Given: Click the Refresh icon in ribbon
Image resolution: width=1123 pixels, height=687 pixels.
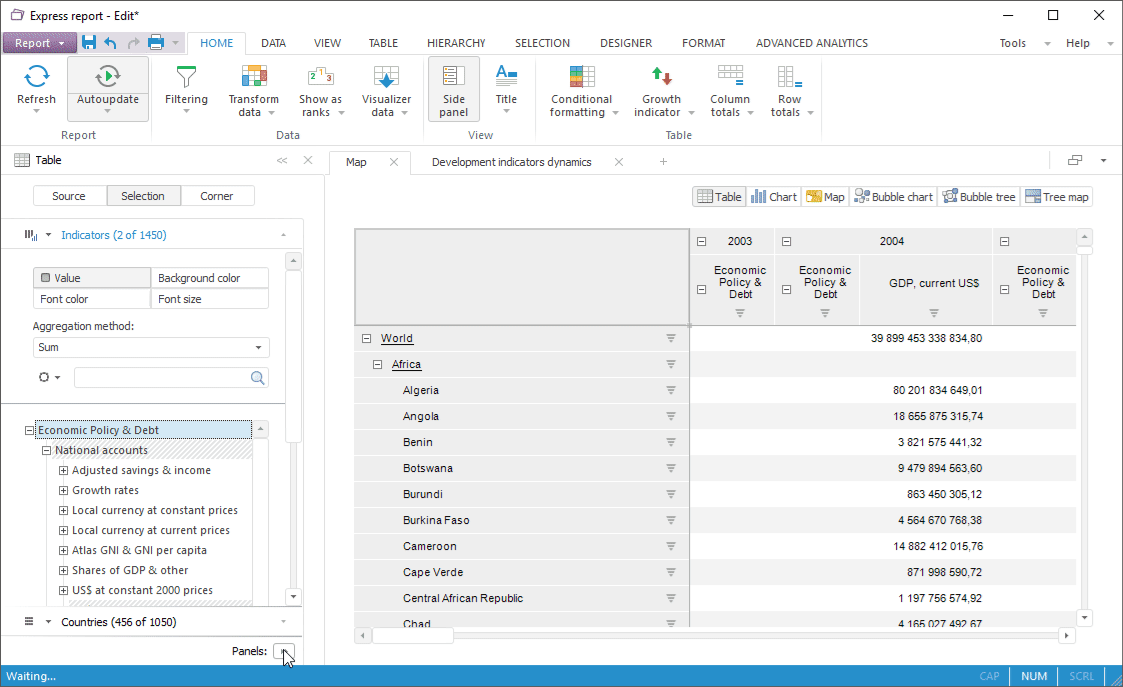Looking at the screenshot, I should 37,78.
